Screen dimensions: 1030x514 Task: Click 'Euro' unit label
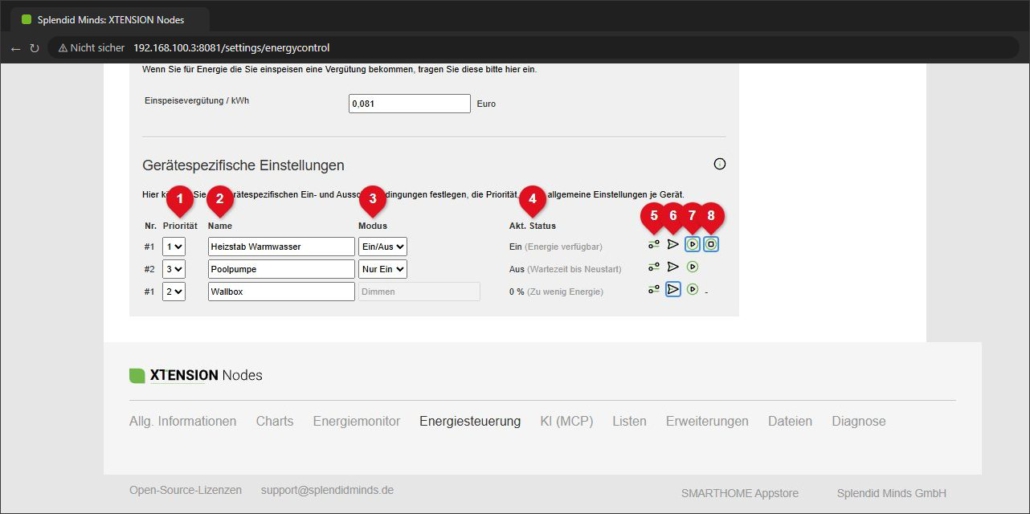pyautogui.click(x=486, y=104)
